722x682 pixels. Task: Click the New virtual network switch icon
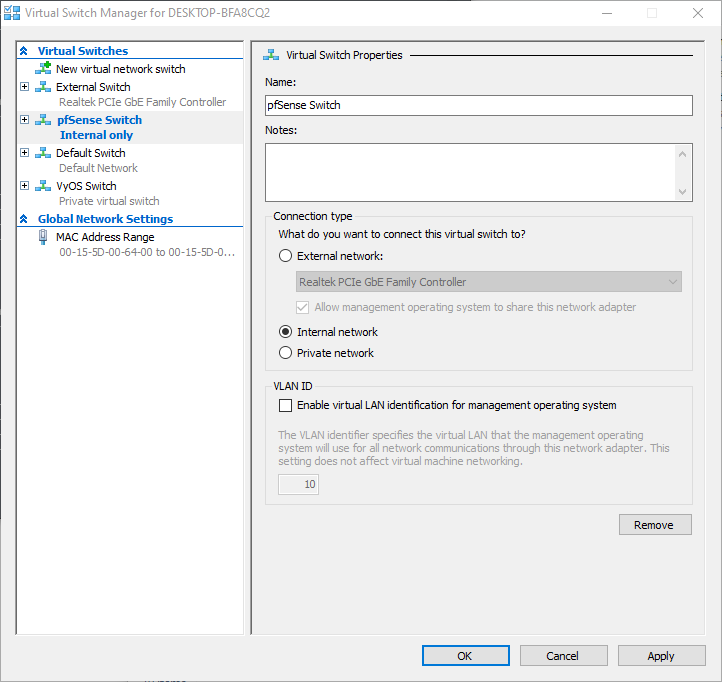[x=43, y=69]
